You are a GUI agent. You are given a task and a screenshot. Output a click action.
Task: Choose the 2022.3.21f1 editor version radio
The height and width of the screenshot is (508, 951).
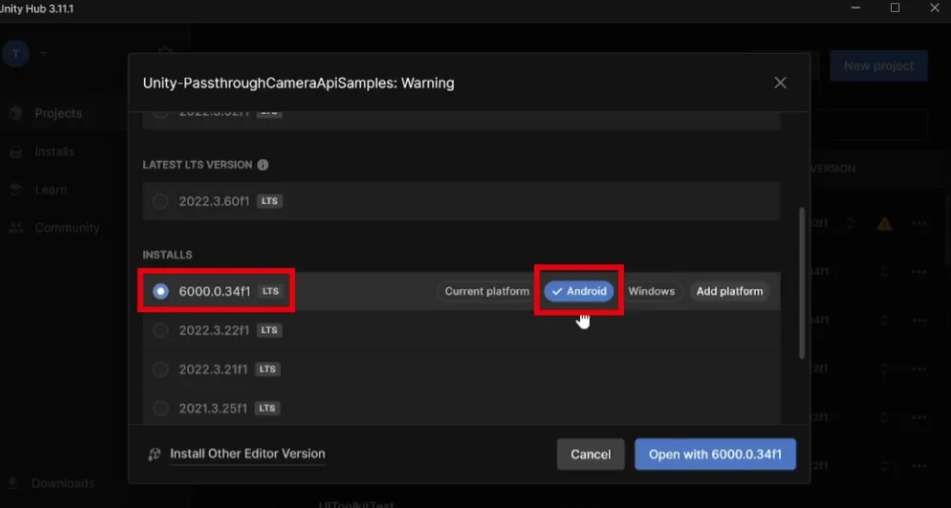160,369
